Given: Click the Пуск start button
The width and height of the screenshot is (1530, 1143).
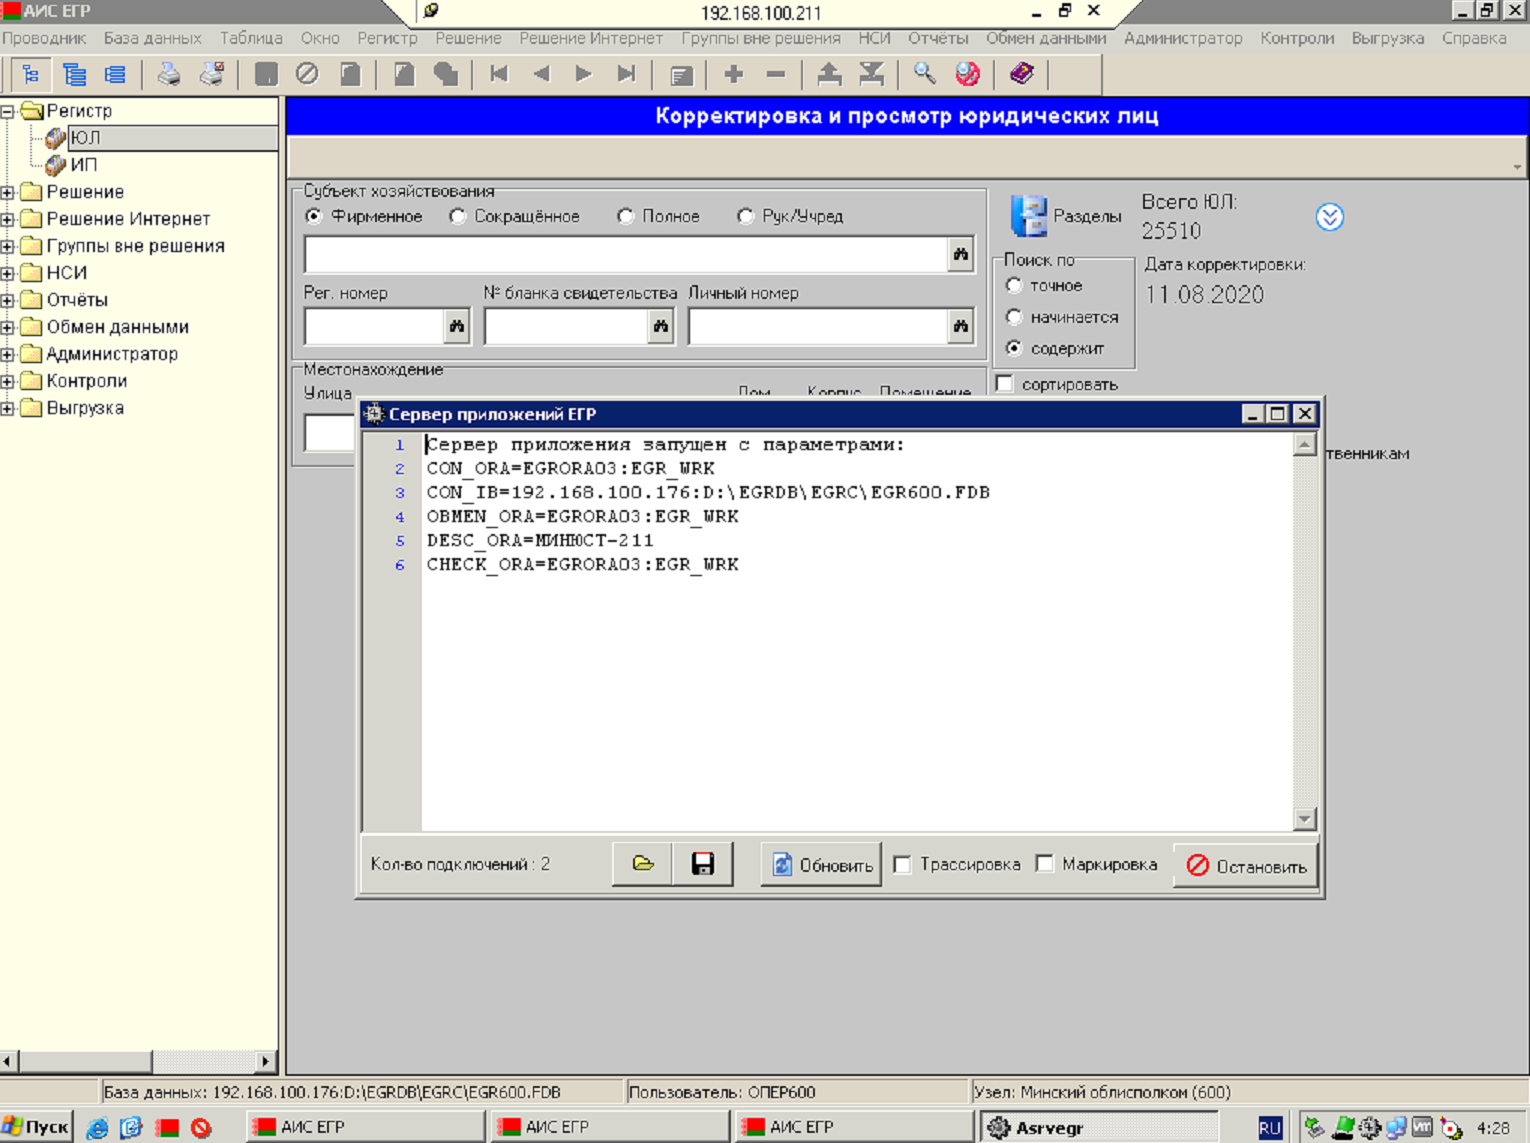Looking at the screenshot, I should coord(36,1127).
